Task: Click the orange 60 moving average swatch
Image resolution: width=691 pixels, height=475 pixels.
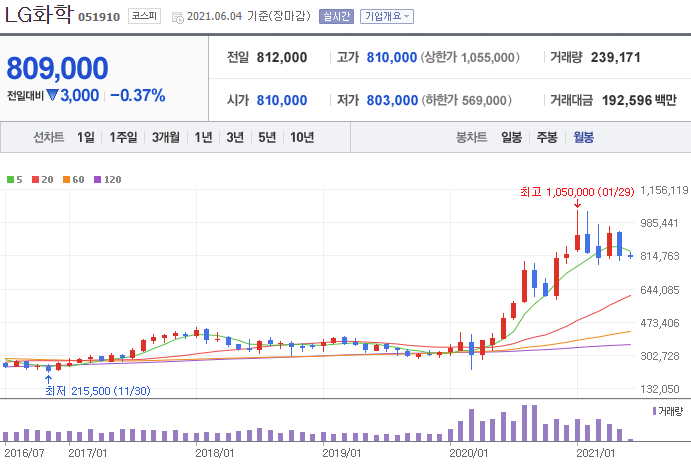Action: [x=67, y=180]
